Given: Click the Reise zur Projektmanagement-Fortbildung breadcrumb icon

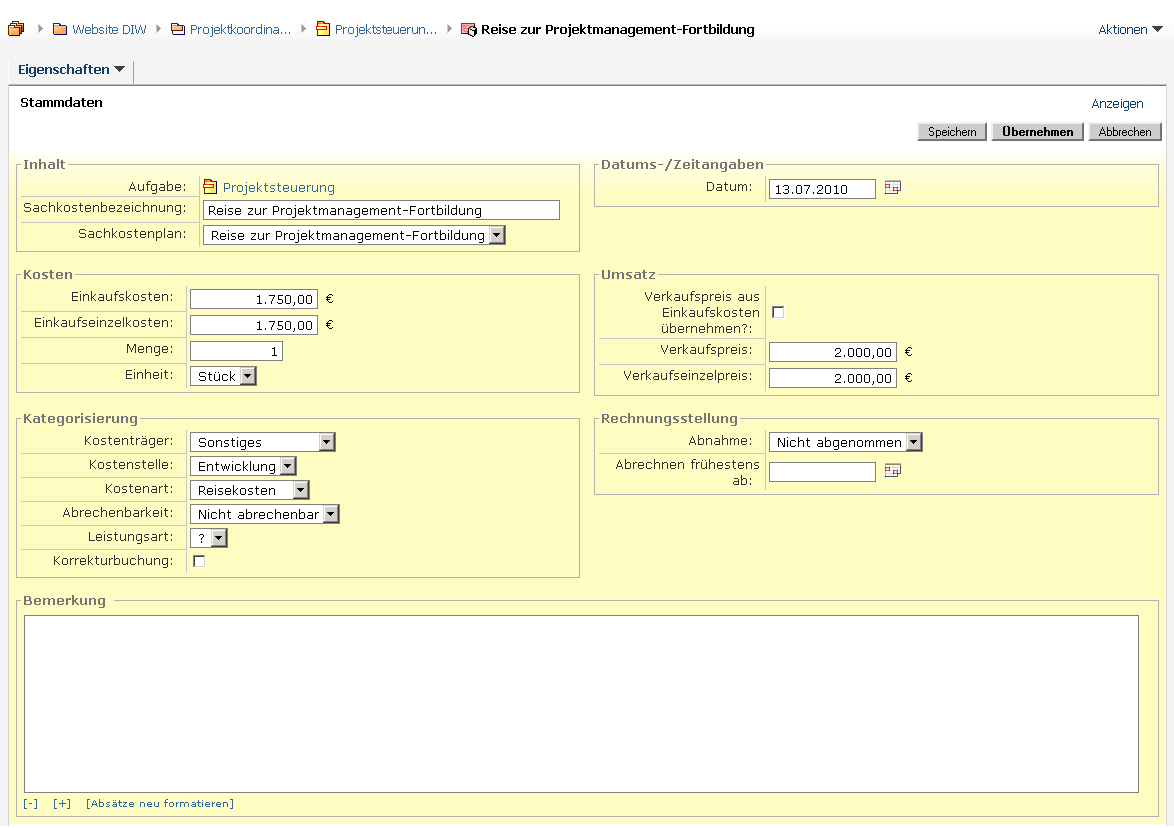Looking at the screenshot, I should coord(468,30).
